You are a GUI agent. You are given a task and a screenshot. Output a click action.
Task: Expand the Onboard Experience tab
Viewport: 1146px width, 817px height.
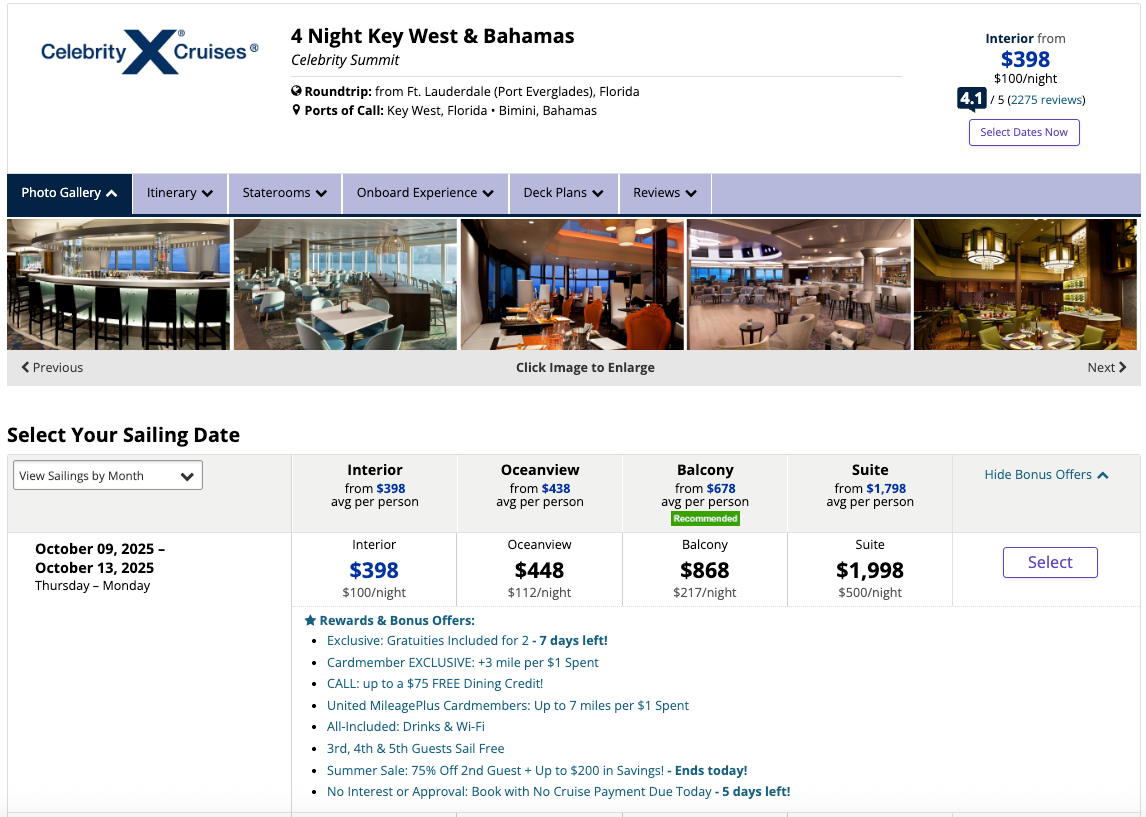(x=425, y=194)
